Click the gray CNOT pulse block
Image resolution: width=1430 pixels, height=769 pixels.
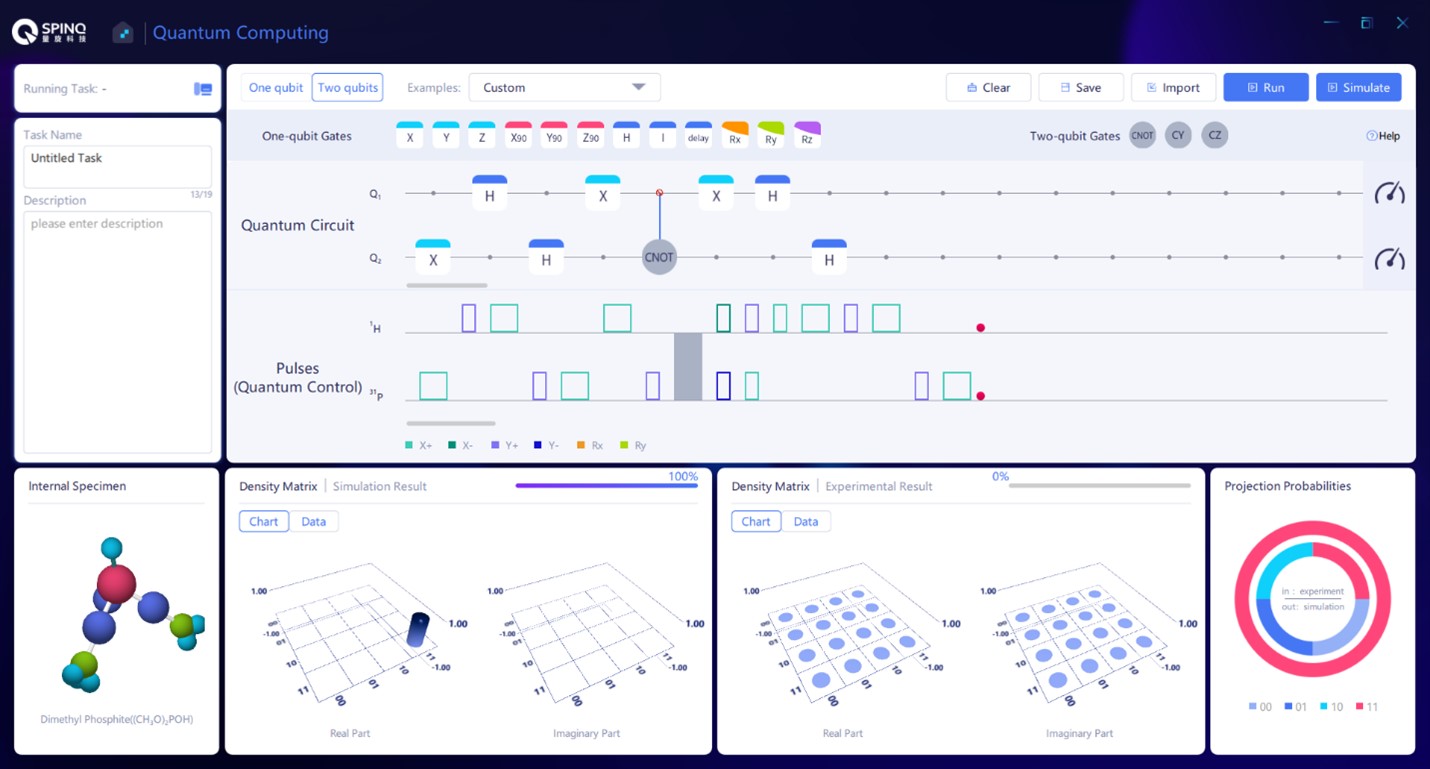(x=688, y=367)
